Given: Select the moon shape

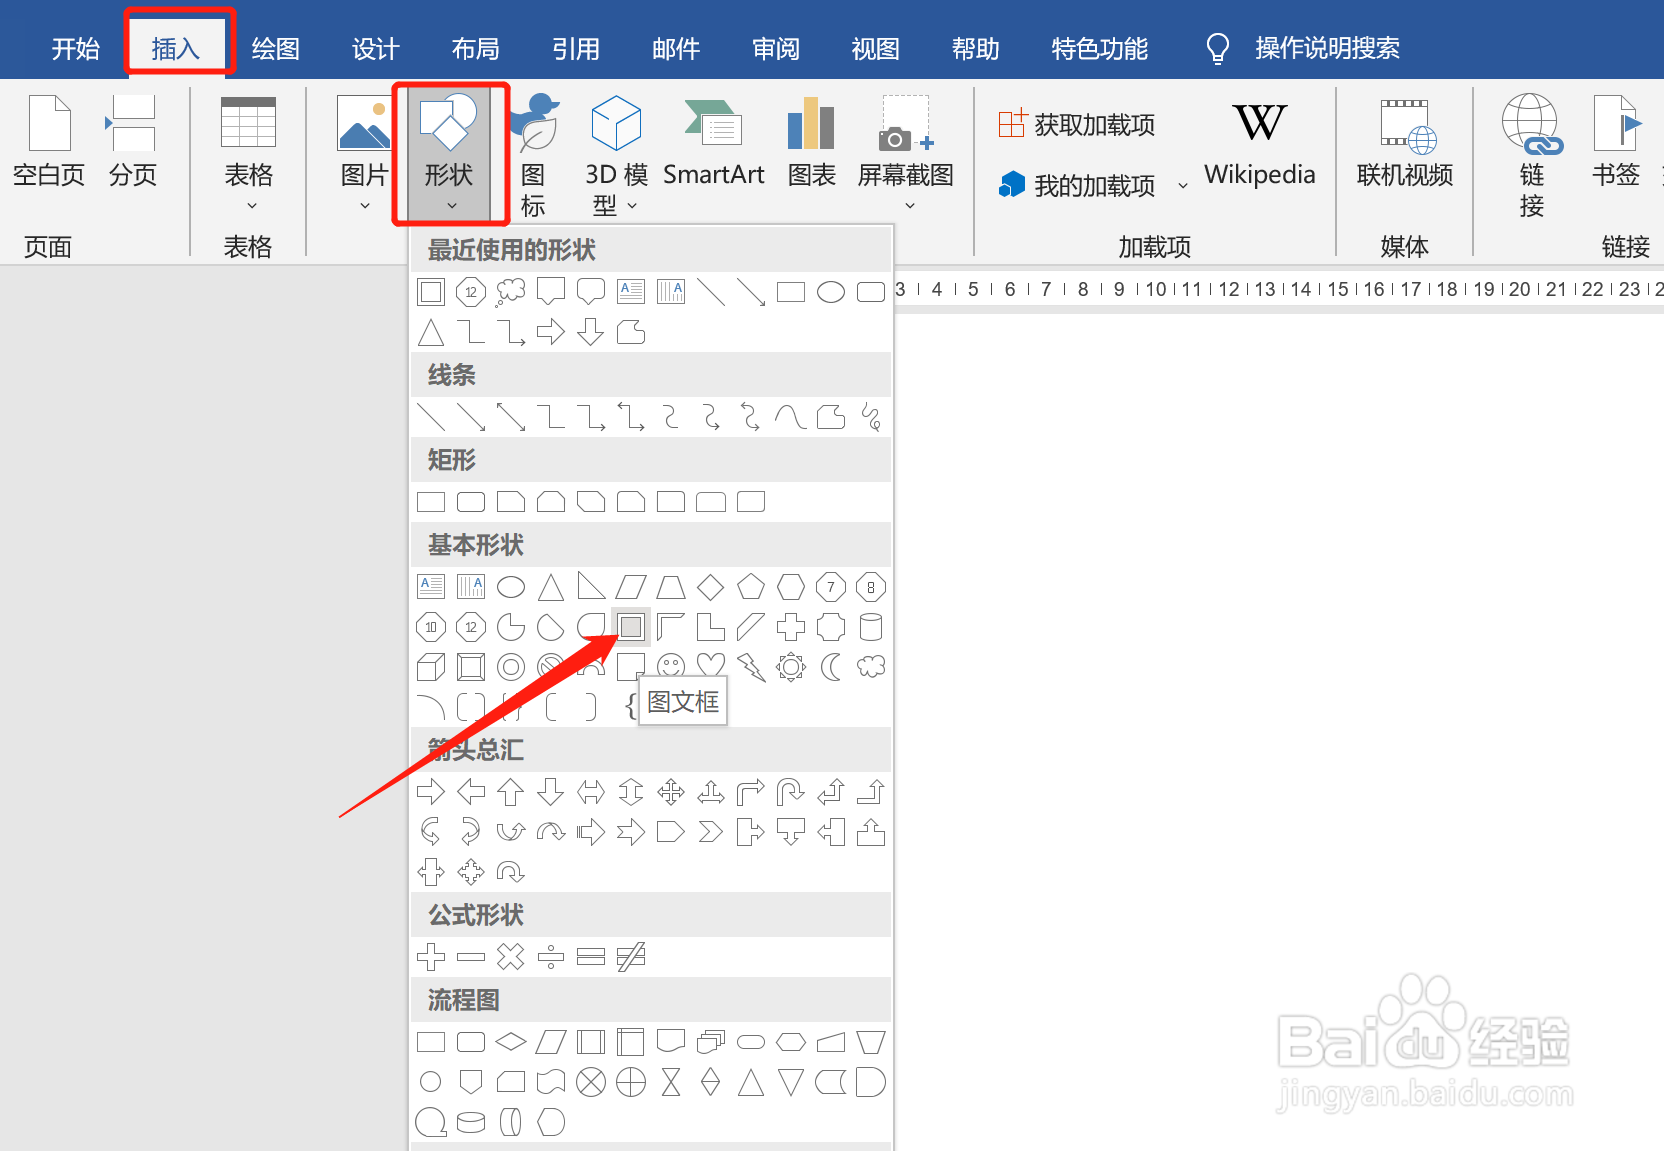Looking at the screenshot, I should pyautogui.click(x=831, y=667).
